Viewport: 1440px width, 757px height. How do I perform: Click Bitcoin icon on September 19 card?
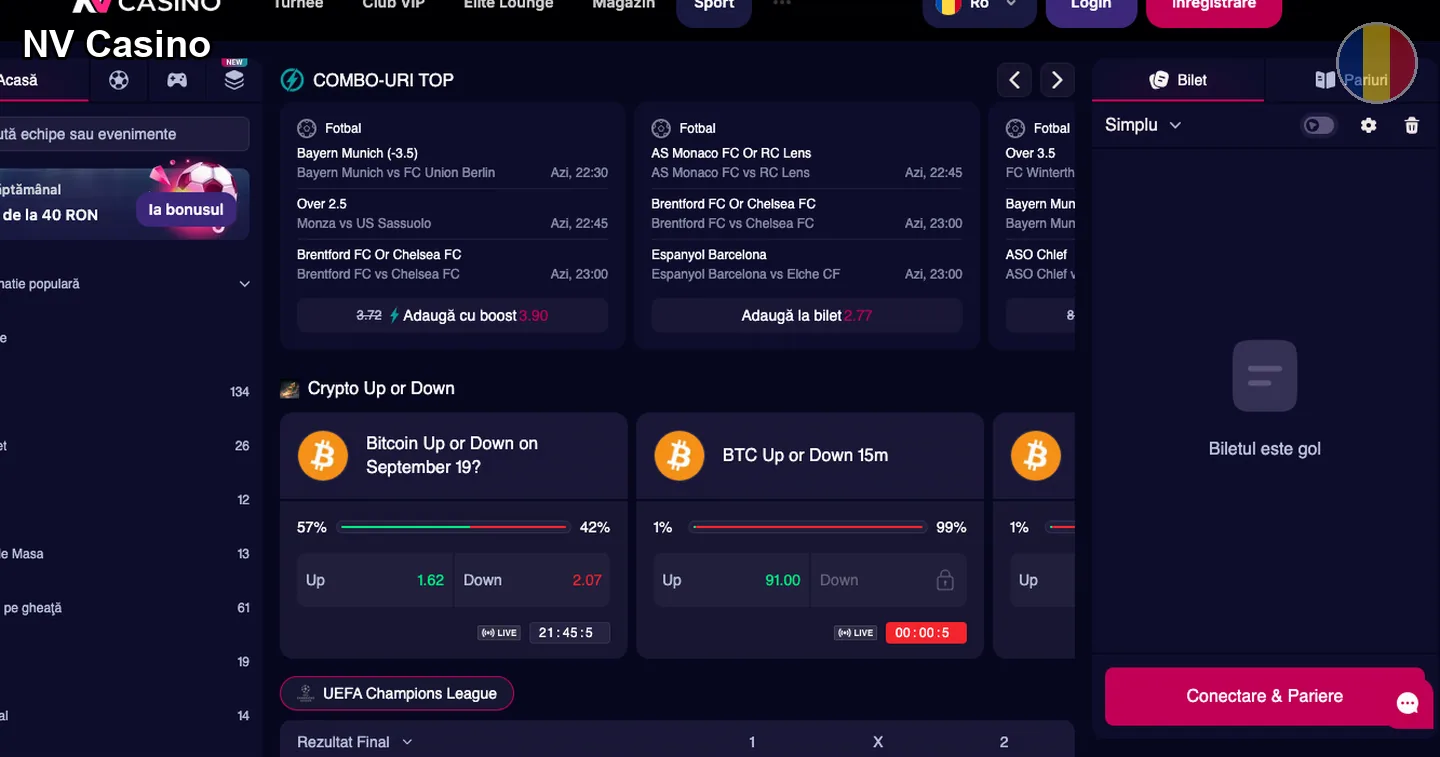tap(323, 456)
